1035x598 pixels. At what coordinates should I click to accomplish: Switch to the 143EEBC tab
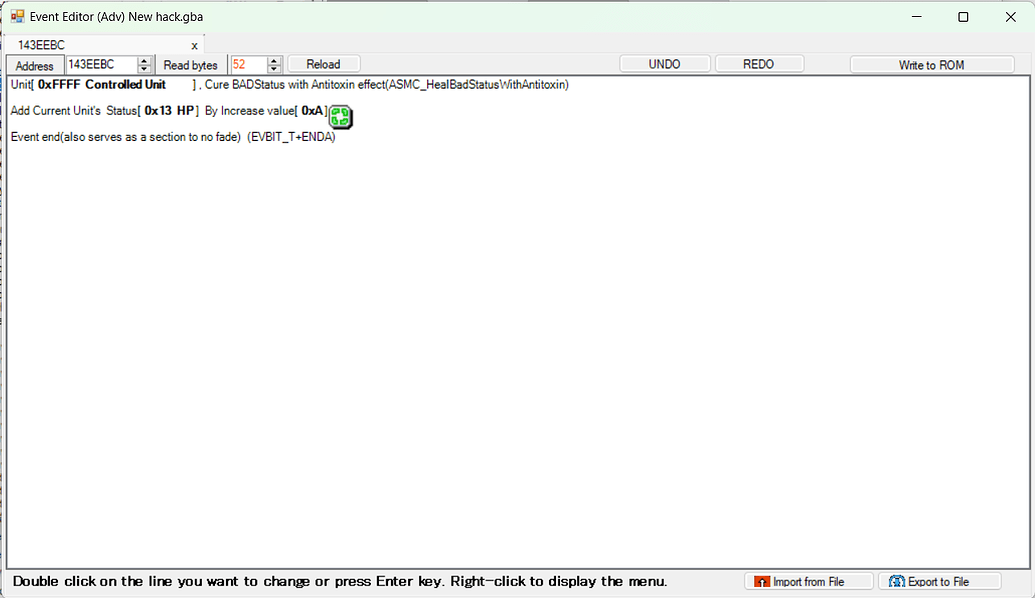tap(42, 45)
